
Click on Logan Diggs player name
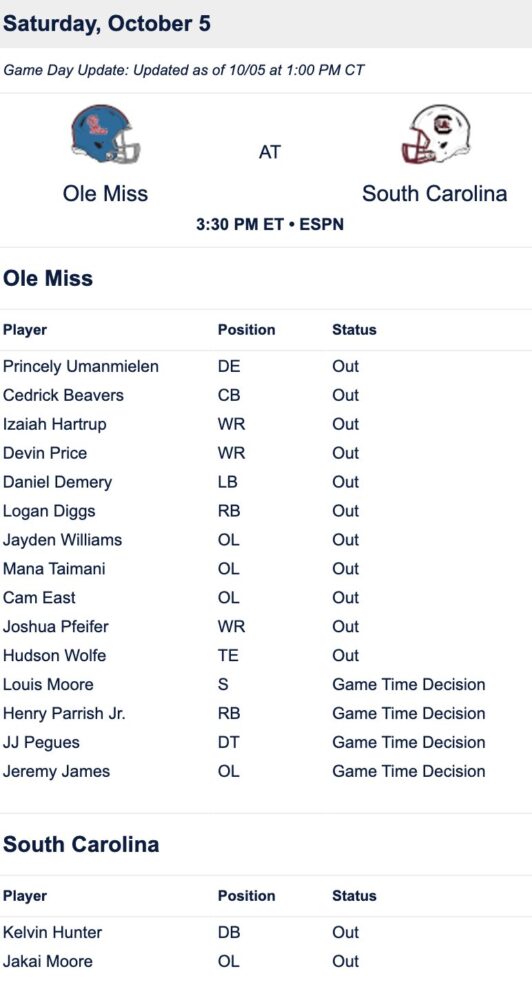tap(49, 511)
